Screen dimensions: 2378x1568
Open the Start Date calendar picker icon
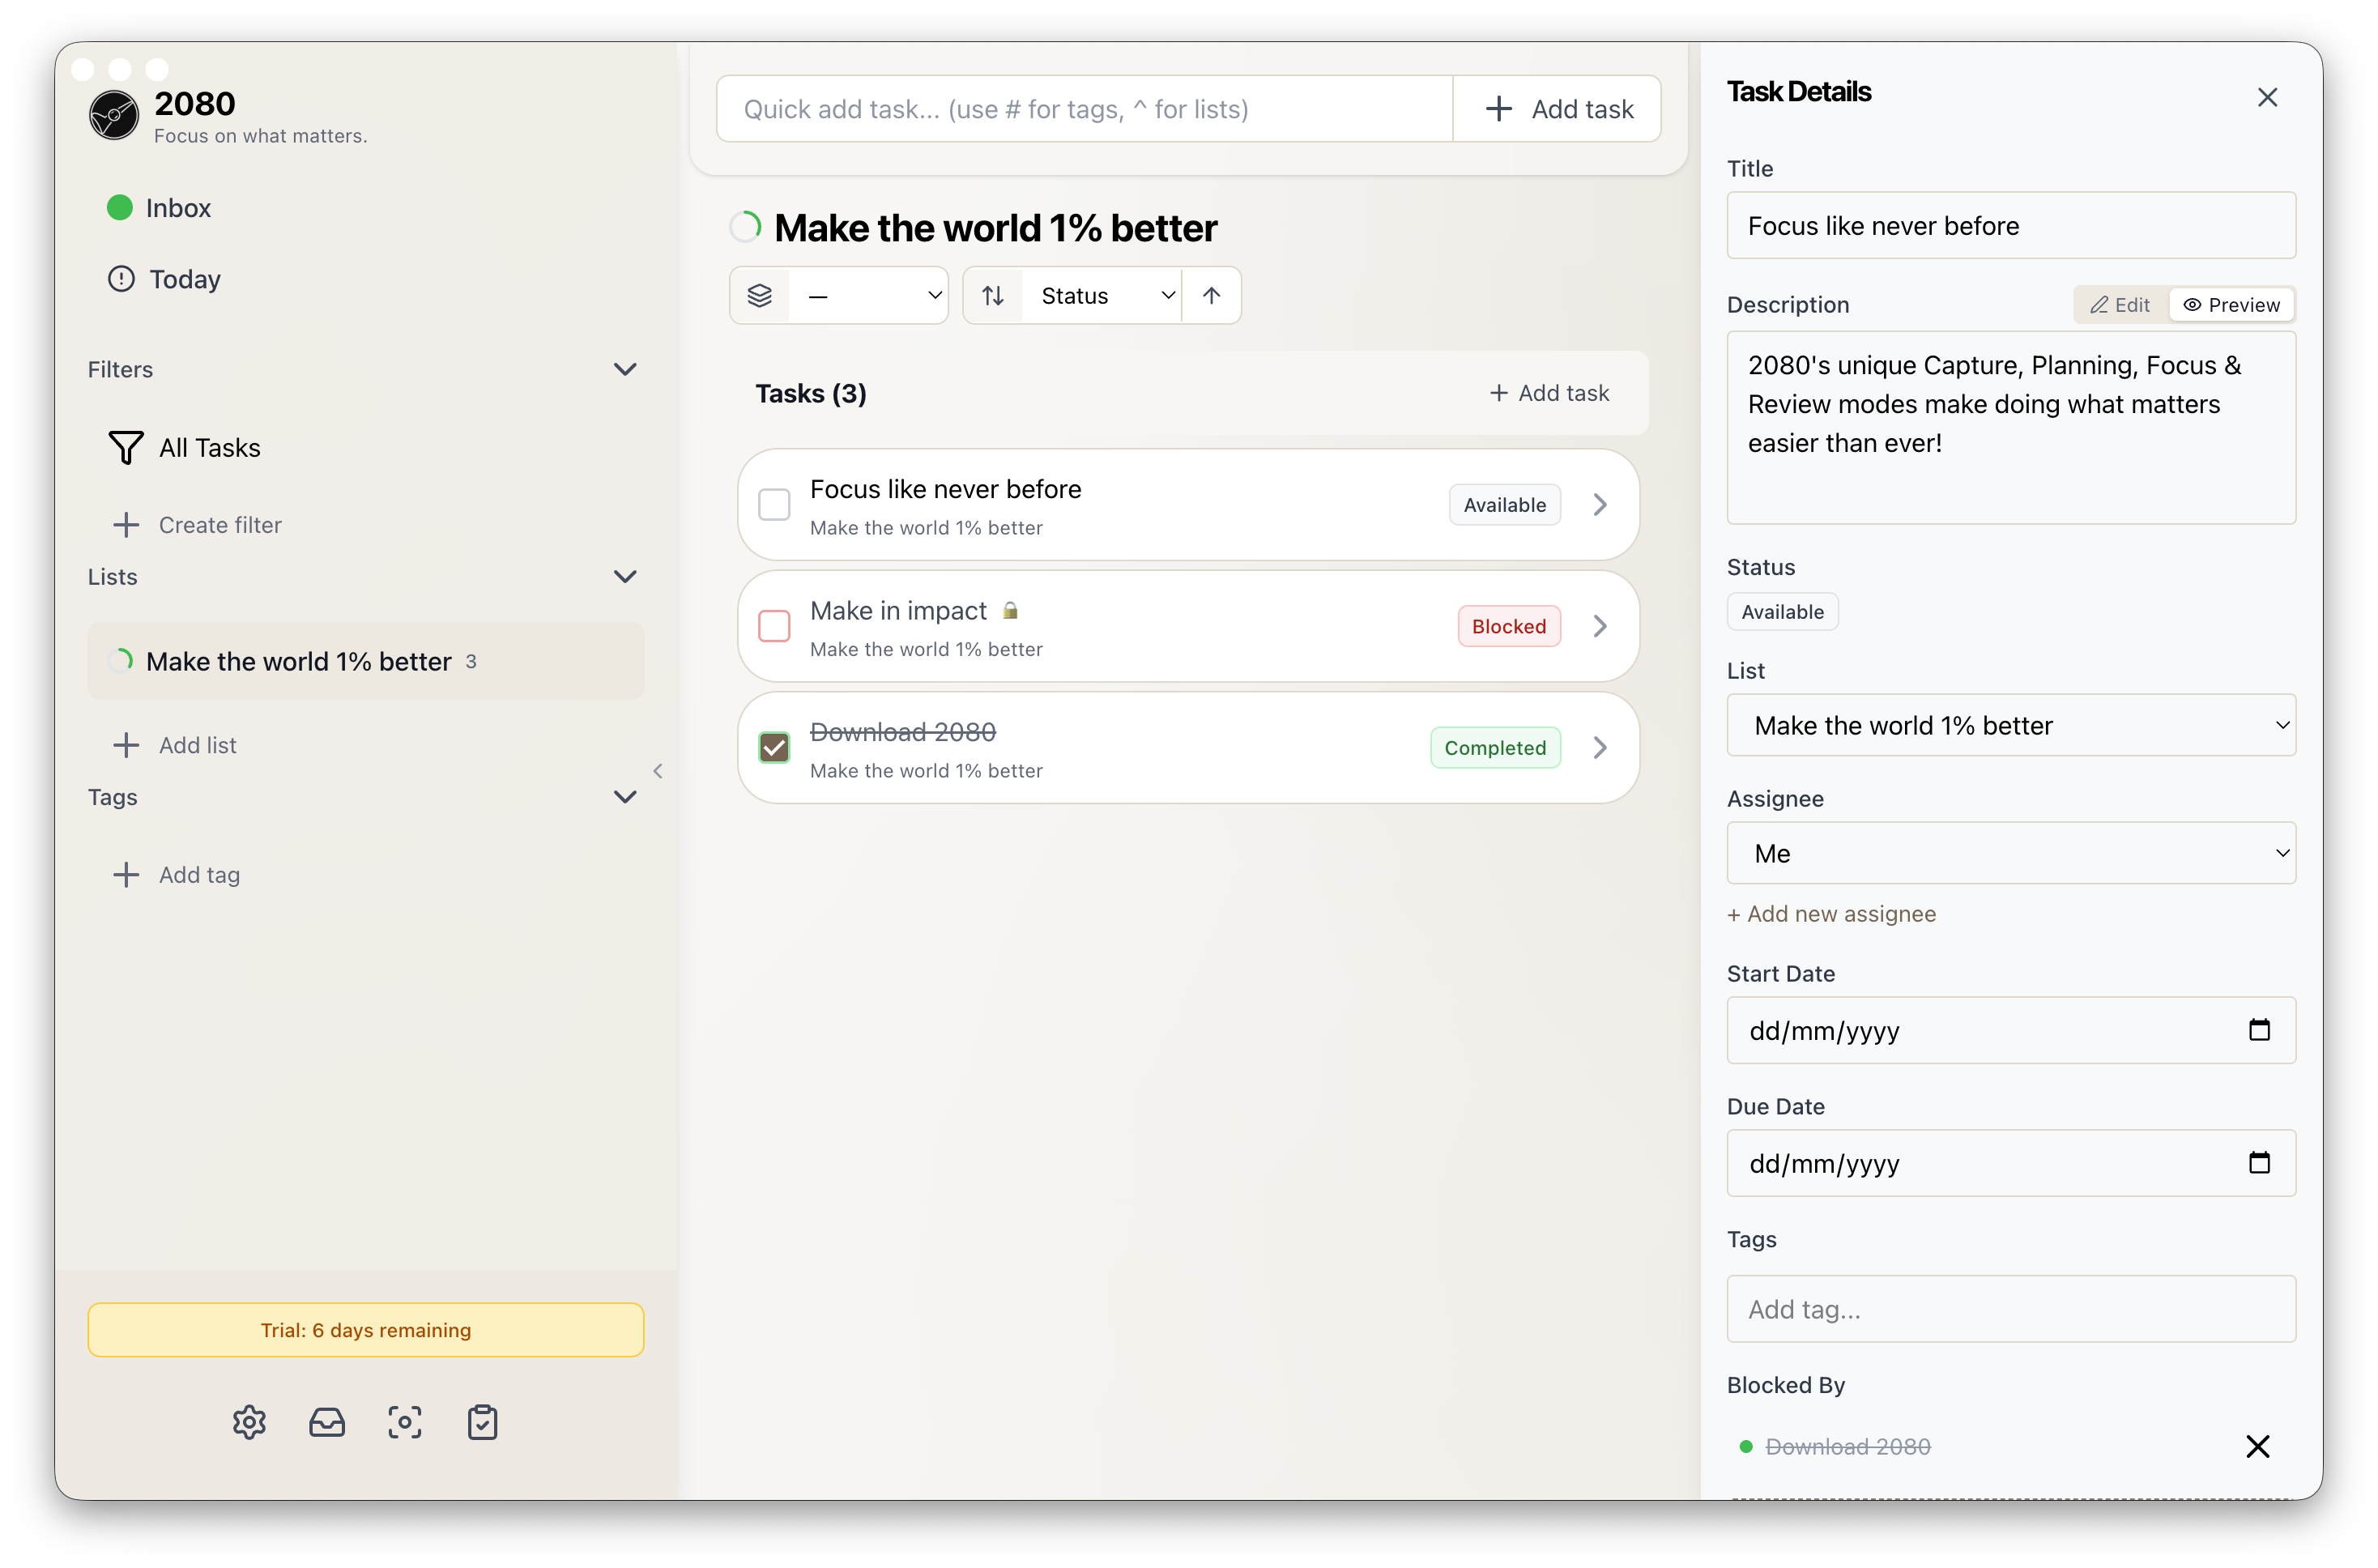pyautogui.click(x=2258, y=1029)
